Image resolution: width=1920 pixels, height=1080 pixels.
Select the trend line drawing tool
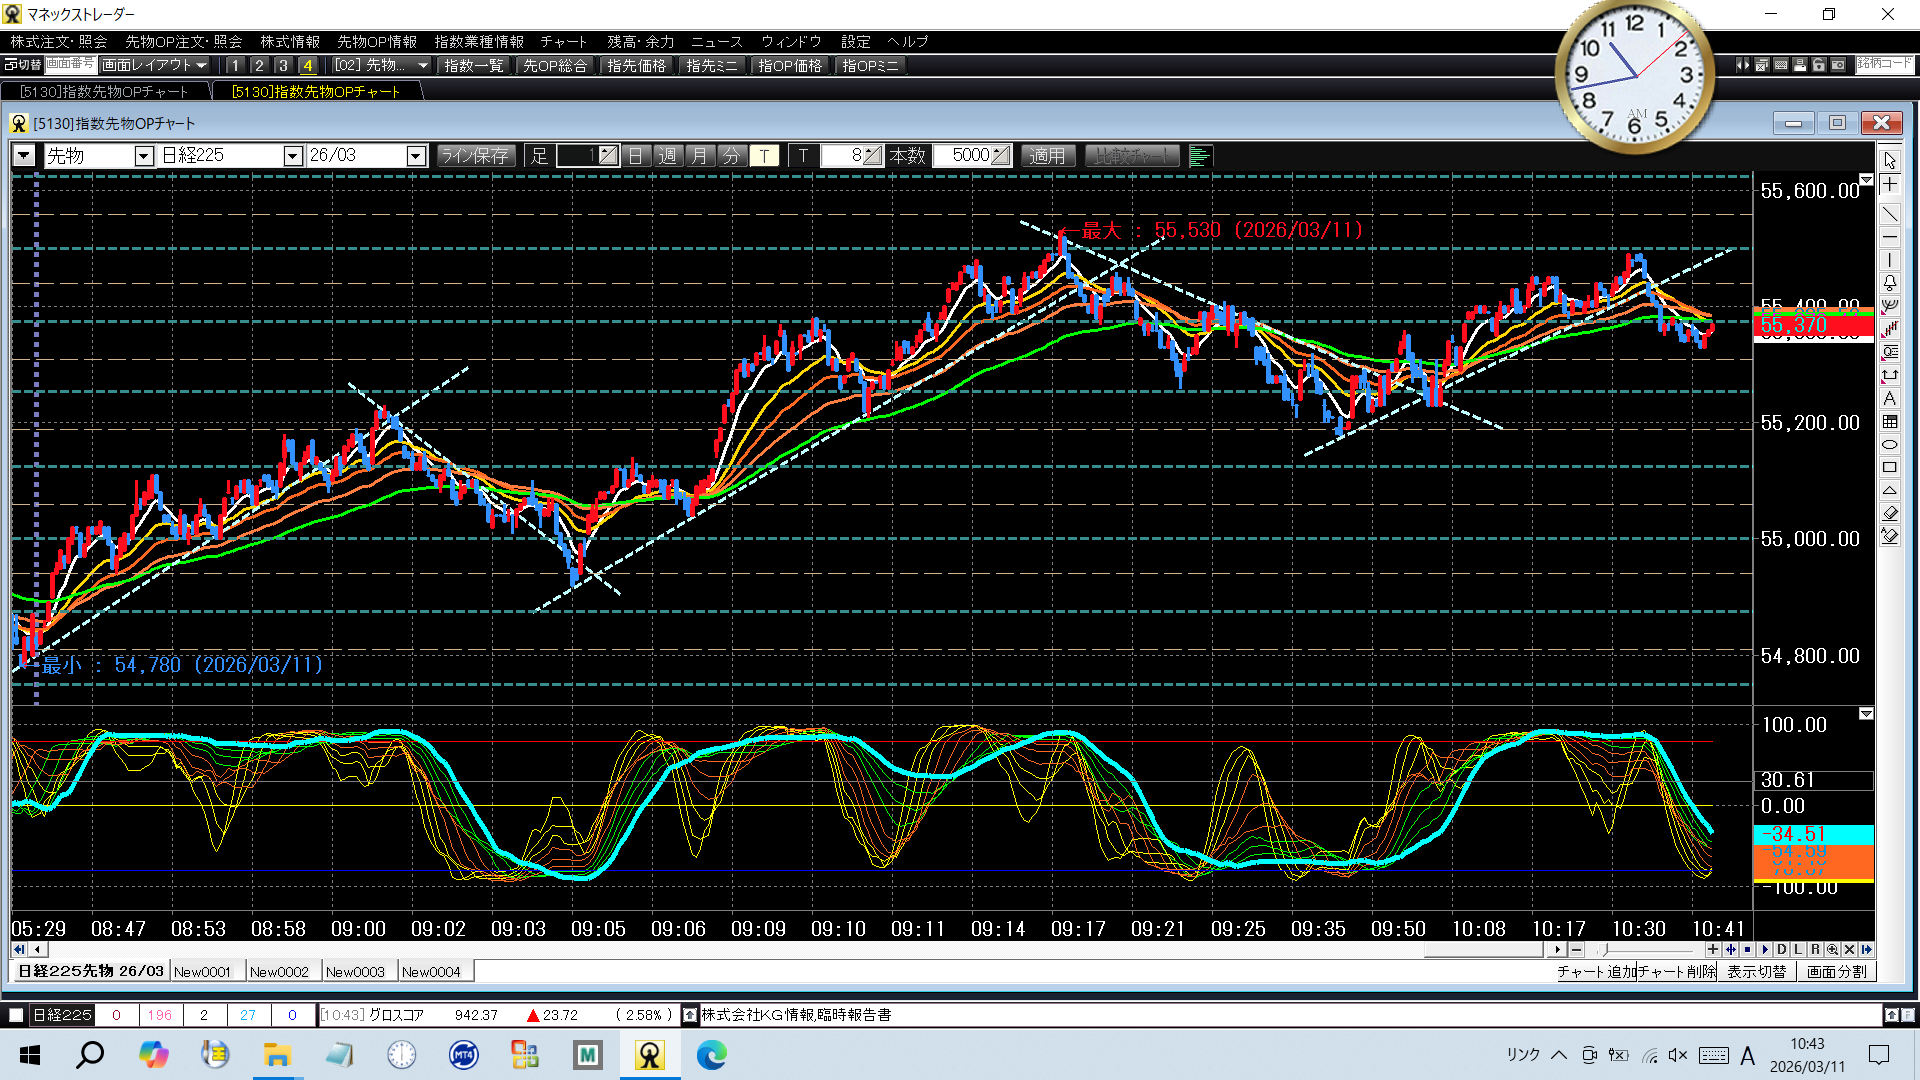1889,213
